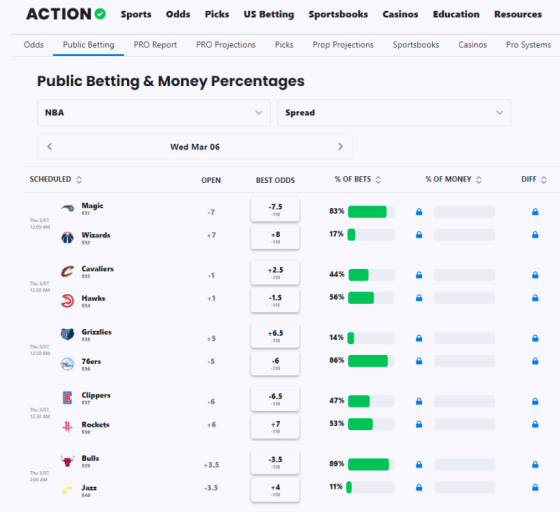
Task: Click Hawks DIFF column lock icon
Action: 535,298
